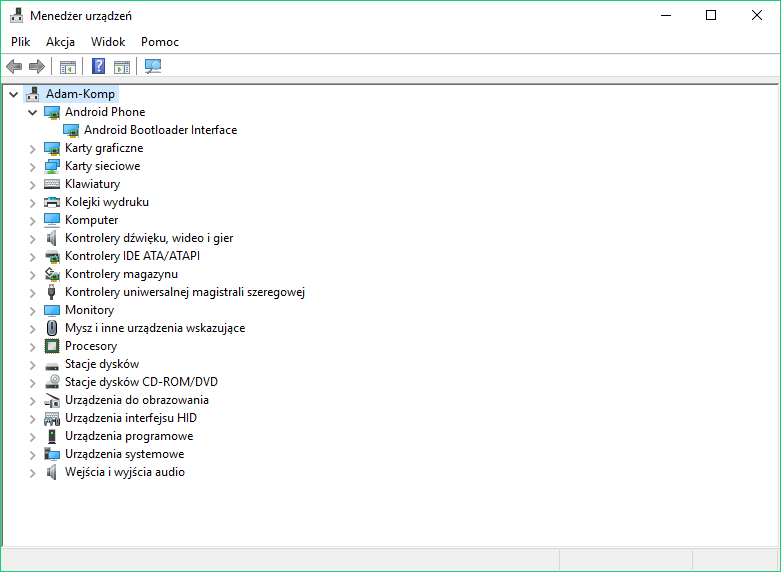Click the blue Help question mark toolbar icon
Viewport: 781px width, 572px height.
(x=98, y=67)
